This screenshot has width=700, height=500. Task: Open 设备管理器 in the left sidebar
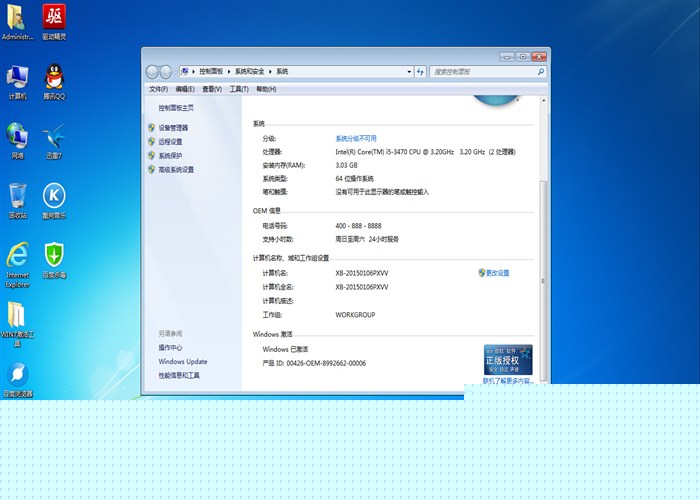(173, 128)
